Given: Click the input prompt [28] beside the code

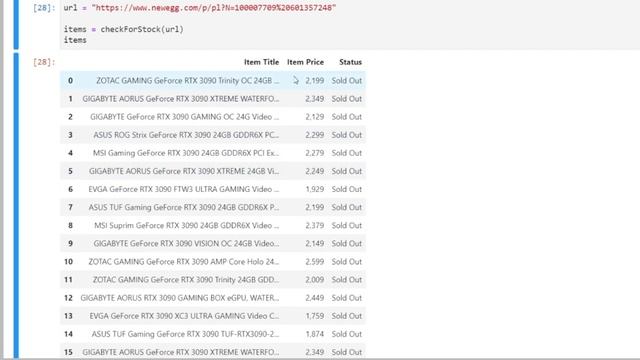Looking at the screenshot, I should 44,8.
